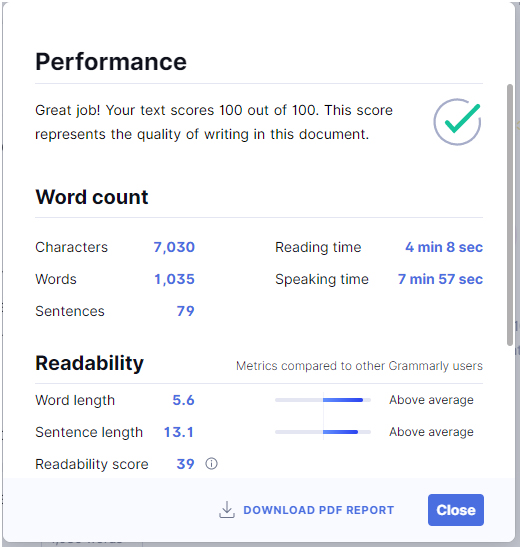
Task: Click the Sentences count value 79
Action: tap(186, 311)
